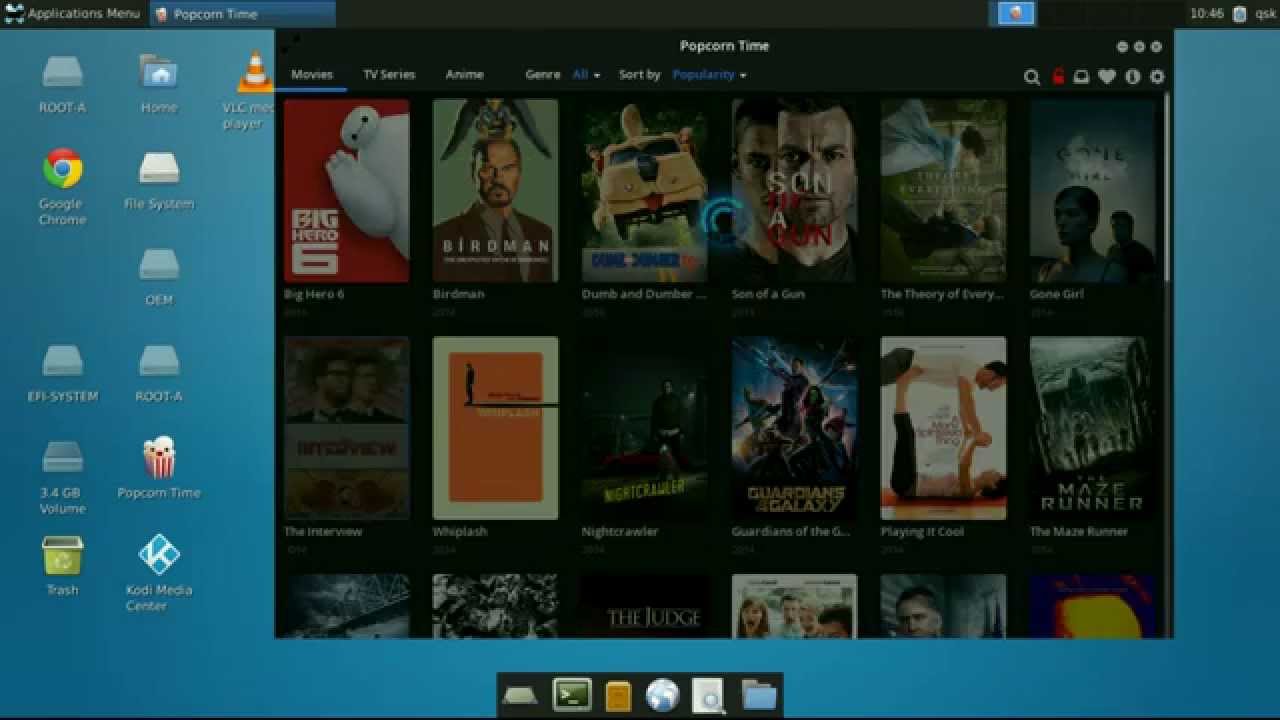The width and height of the screenshot is (1280, 720).
Task: Open the file search icon in dock
Action: coord(709,695)
